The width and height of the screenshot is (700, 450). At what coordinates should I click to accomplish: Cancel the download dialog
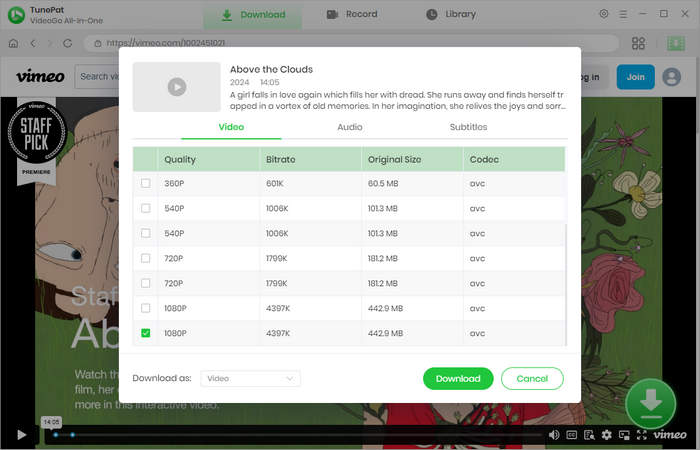pos(532,379)
